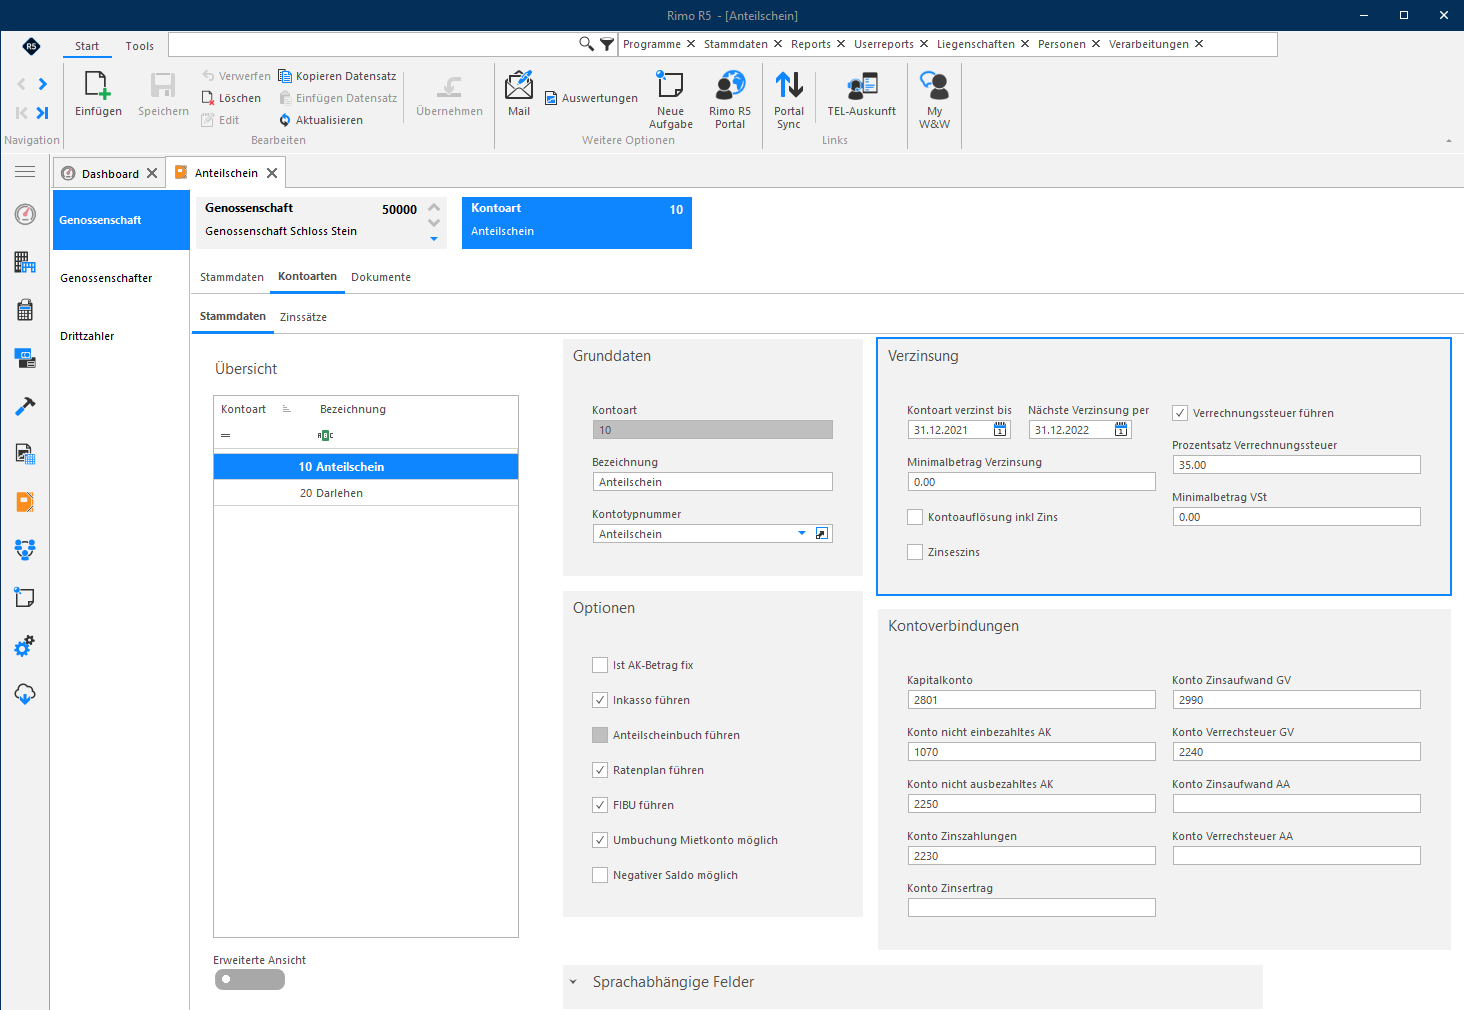This screenshot has height=1010, width=1464.
Task: Uncheck Verrechnungssteuer führen checkbox
Action: [1180, 413]
